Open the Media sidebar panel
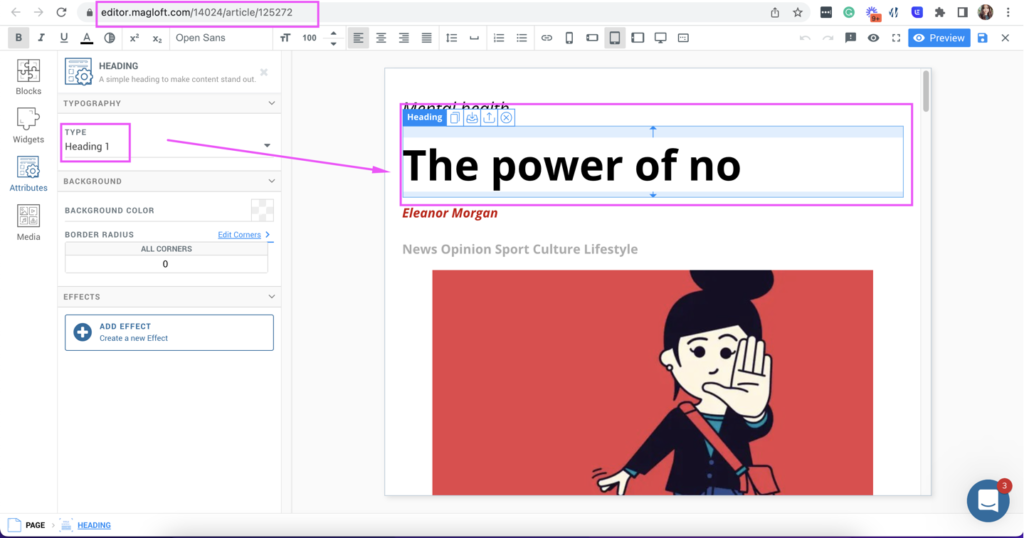This screenshot has width=1024, height=538. (28, 223)
